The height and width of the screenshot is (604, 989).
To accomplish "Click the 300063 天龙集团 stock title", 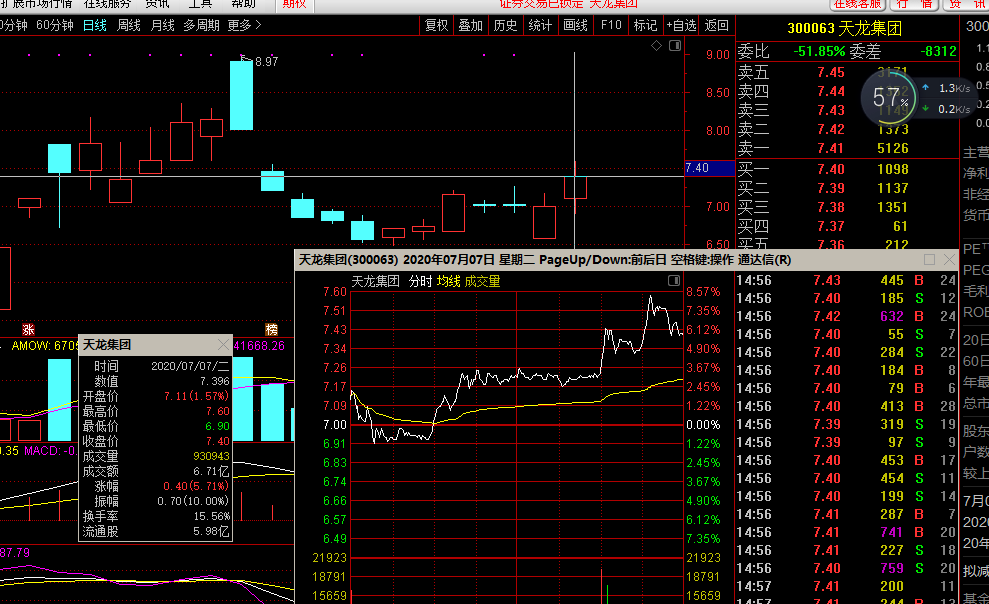I will 845,28.
